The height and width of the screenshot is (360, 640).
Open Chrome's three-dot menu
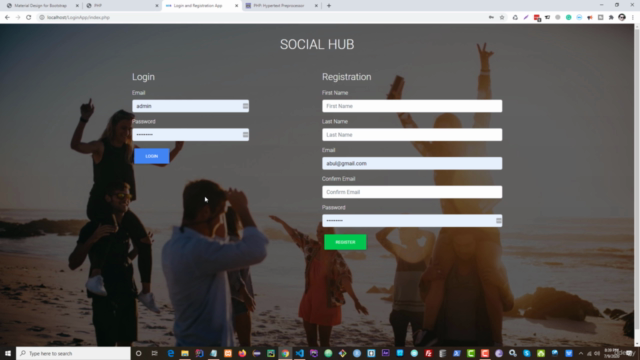tap(633, 18)
